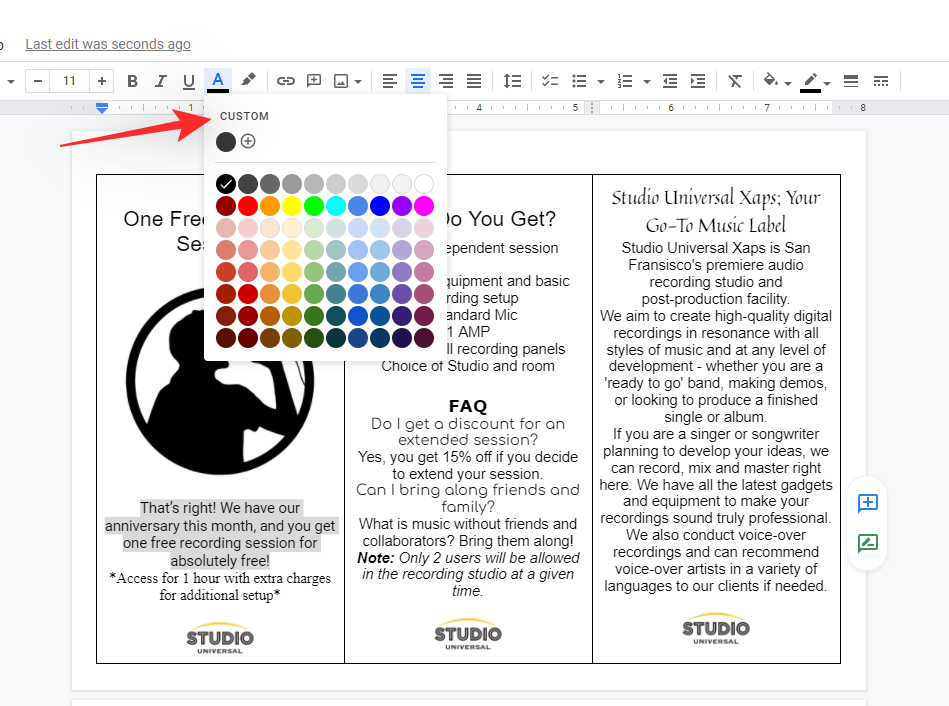Screen dimensions: 949x706
Task: Add a custom color with plus button
Action: click(x=248, y=141)
